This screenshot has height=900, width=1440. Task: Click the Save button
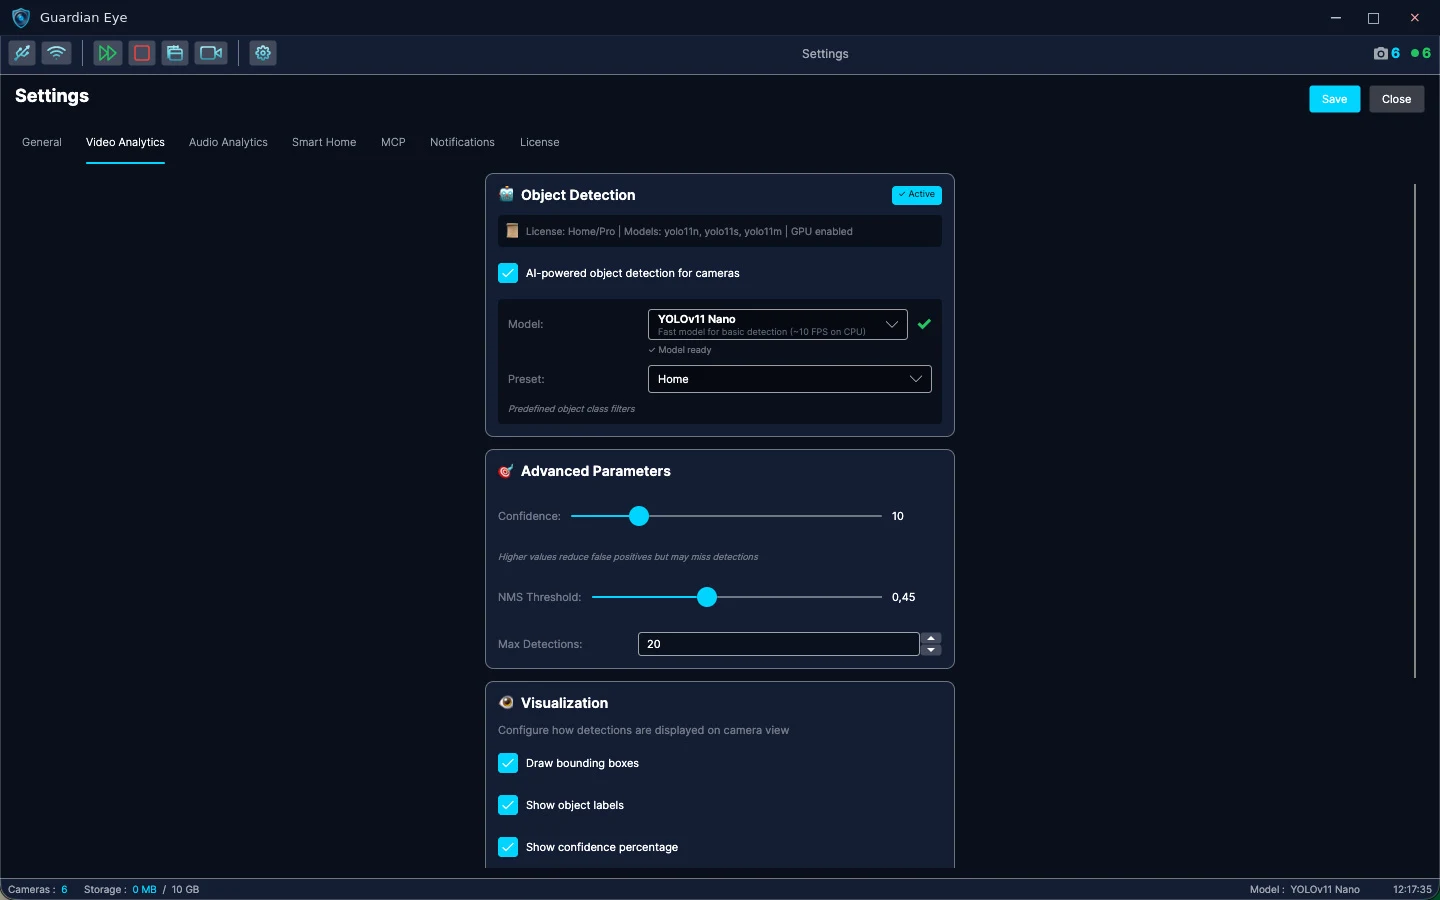[x=1335, y=99]
